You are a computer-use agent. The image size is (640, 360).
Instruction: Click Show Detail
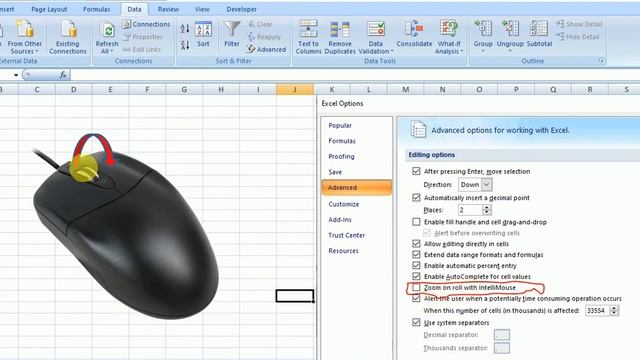click(579, 24)
